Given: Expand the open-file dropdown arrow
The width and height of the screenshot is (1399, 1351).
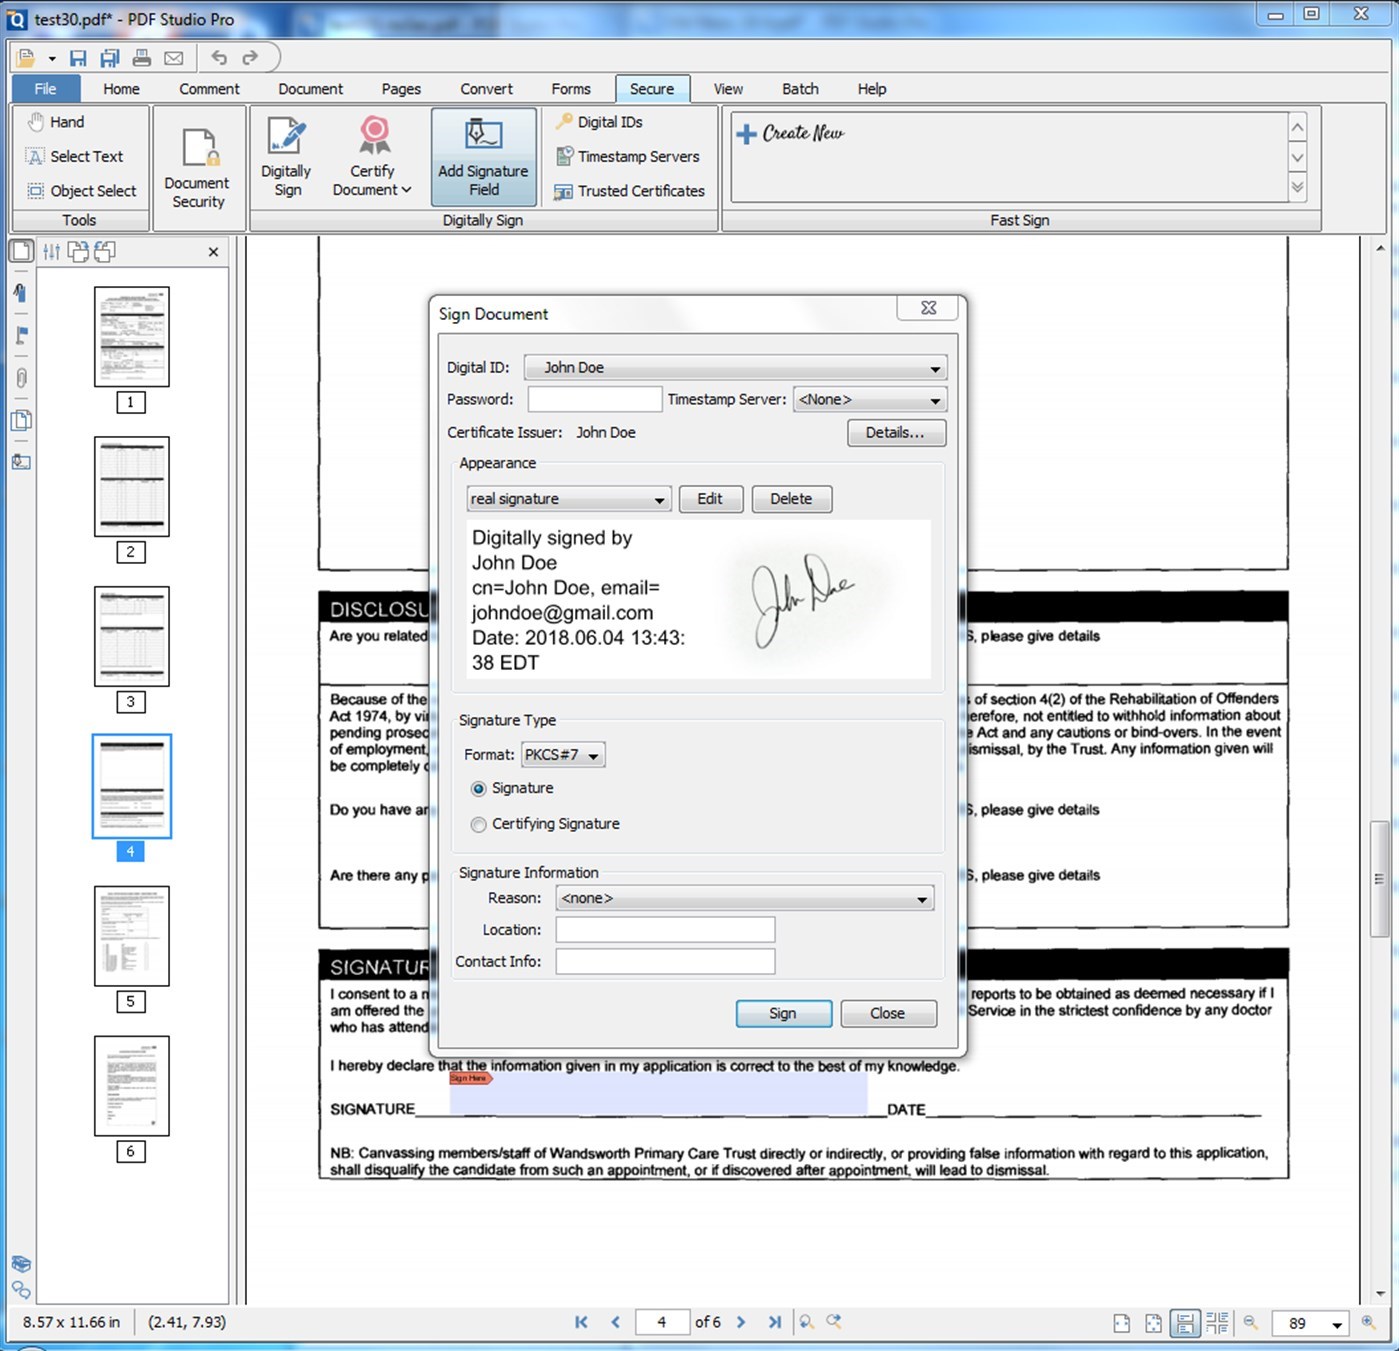Looking at the screenshot, I should [52, 59].
